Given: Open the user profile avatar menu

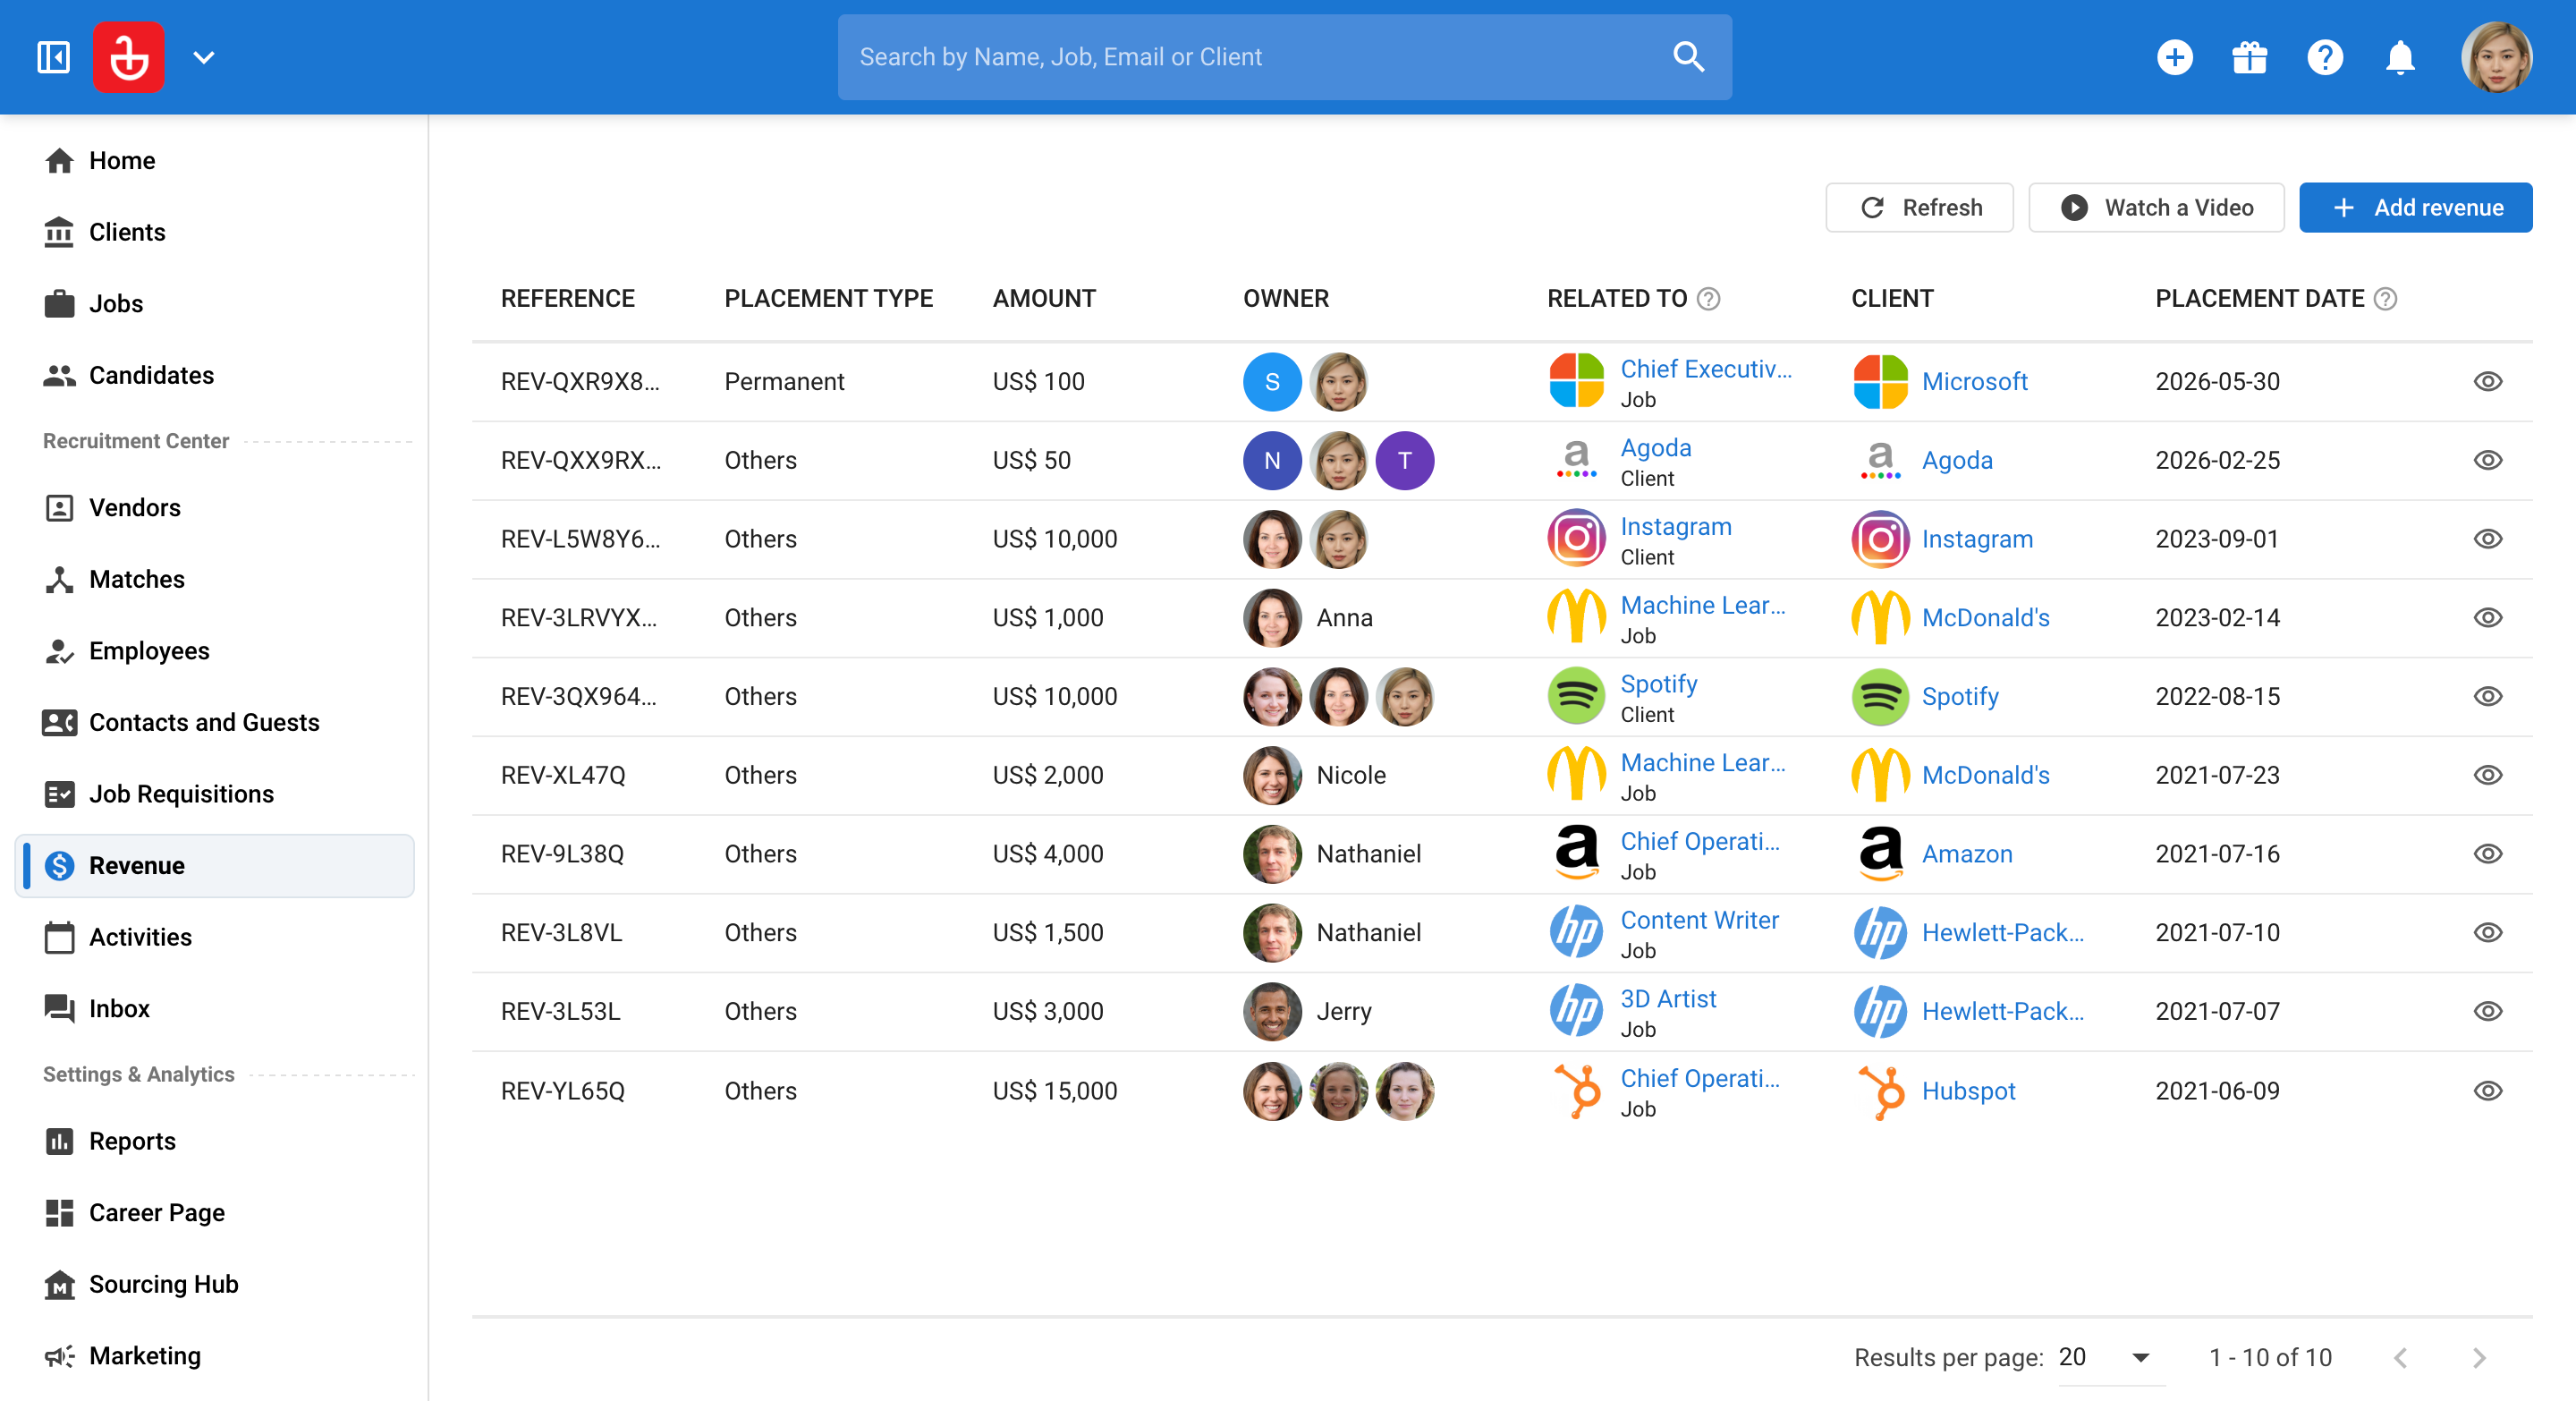Looking at the screenshot, I should click(x=2496, y=57).
